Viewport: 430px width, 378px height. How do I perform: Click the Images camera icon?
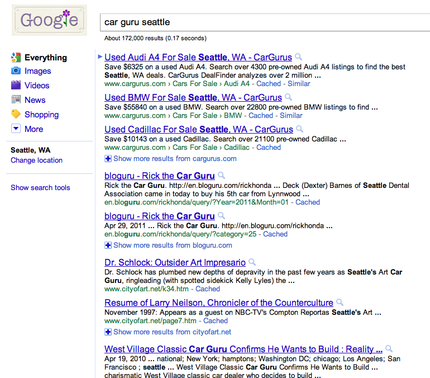pos(16,71)
